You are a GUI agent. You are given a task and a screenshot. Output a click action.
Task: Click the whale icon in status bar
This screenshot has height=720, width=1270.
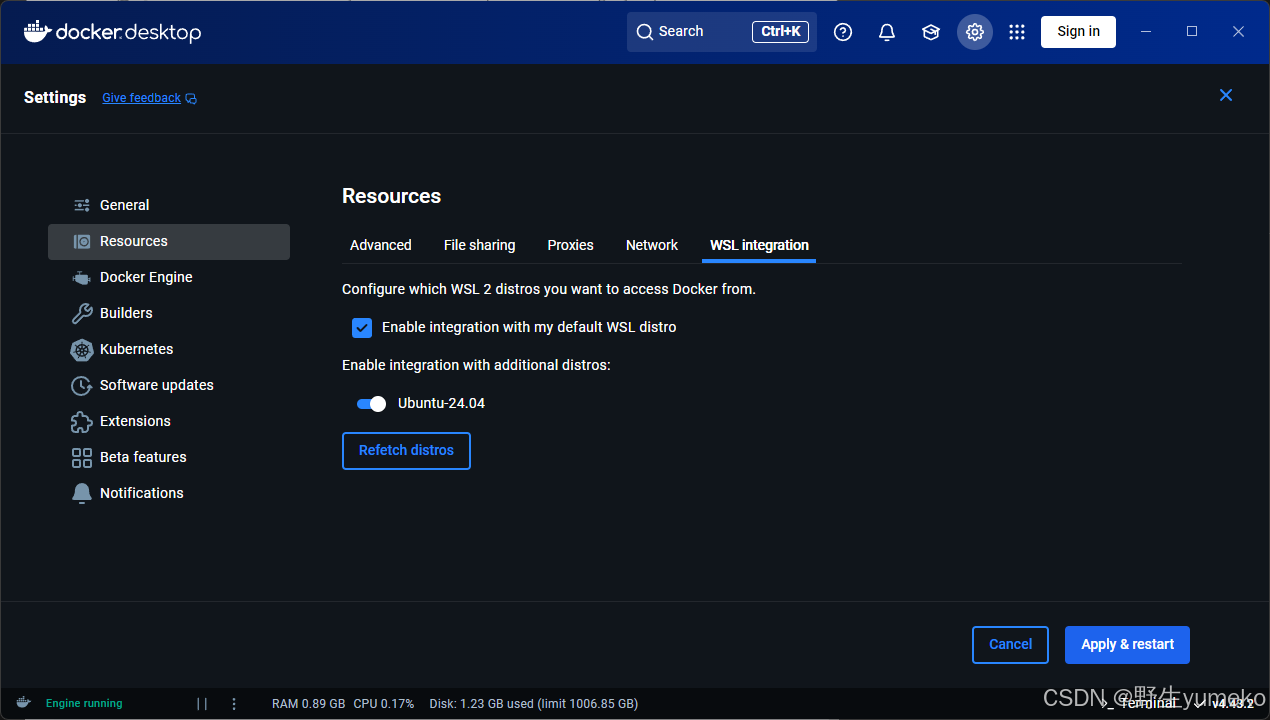23,703
